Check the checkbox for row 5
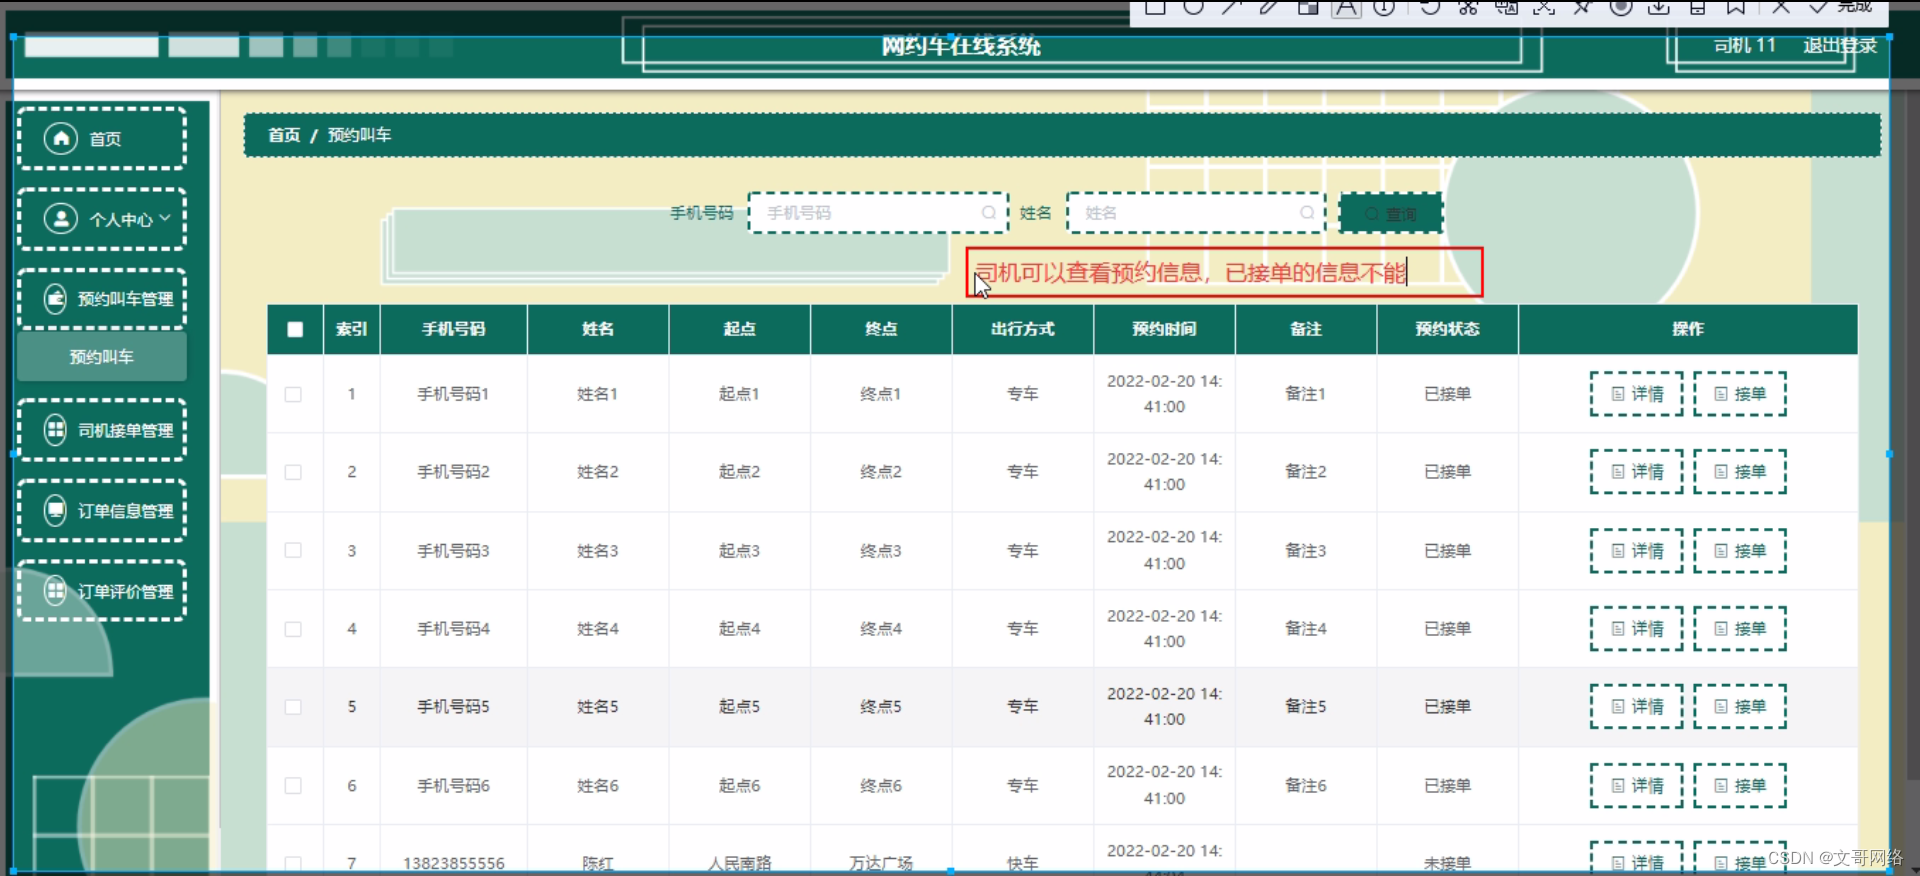 pos(293,707)
